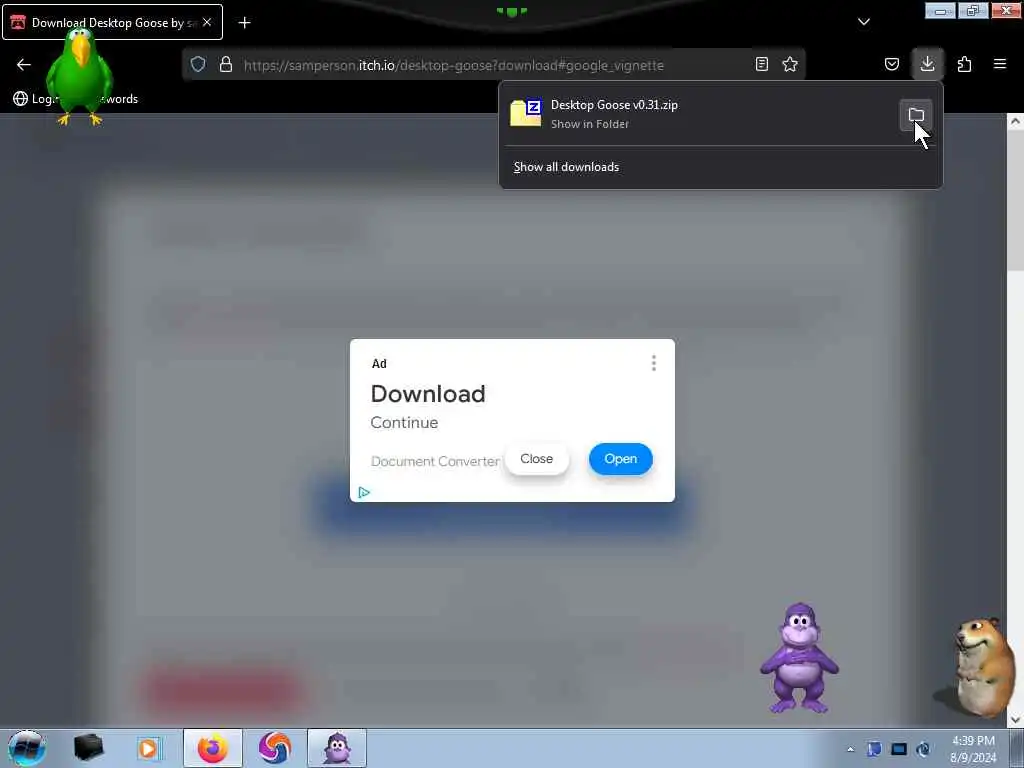Bookmark this page with the star icon
The image size is (1024, 768).
pyautogui.click(x=790, y=64)
